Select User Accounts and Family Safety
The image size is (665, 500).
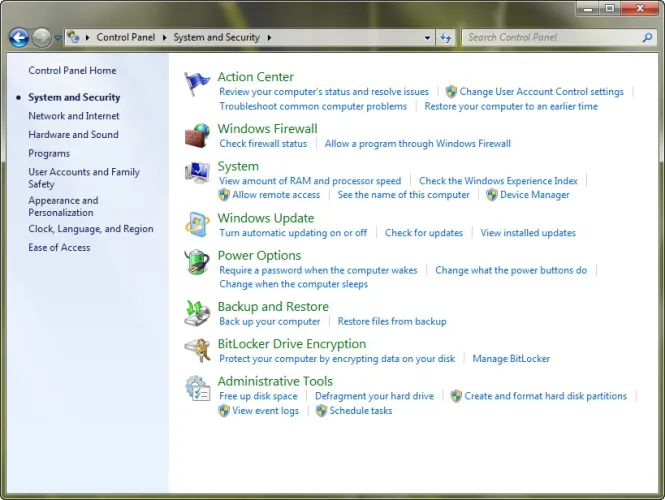[x=84, y=178]
